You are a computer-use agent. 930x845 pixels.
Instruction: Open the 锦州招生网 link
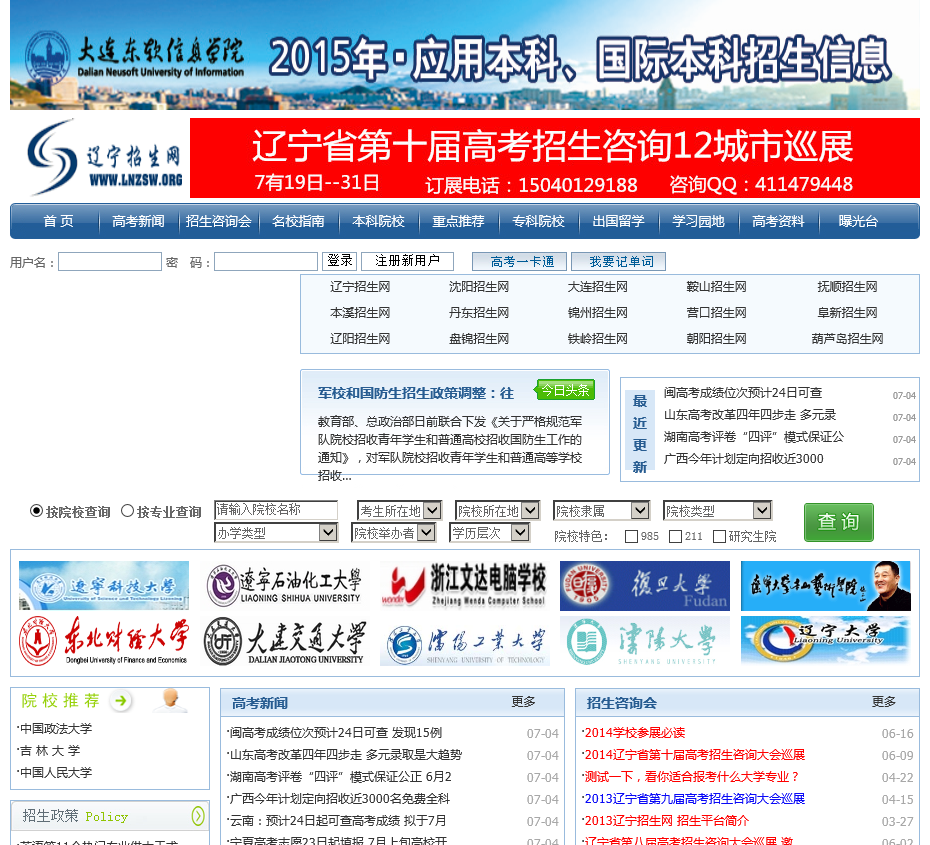click(597, 313)
